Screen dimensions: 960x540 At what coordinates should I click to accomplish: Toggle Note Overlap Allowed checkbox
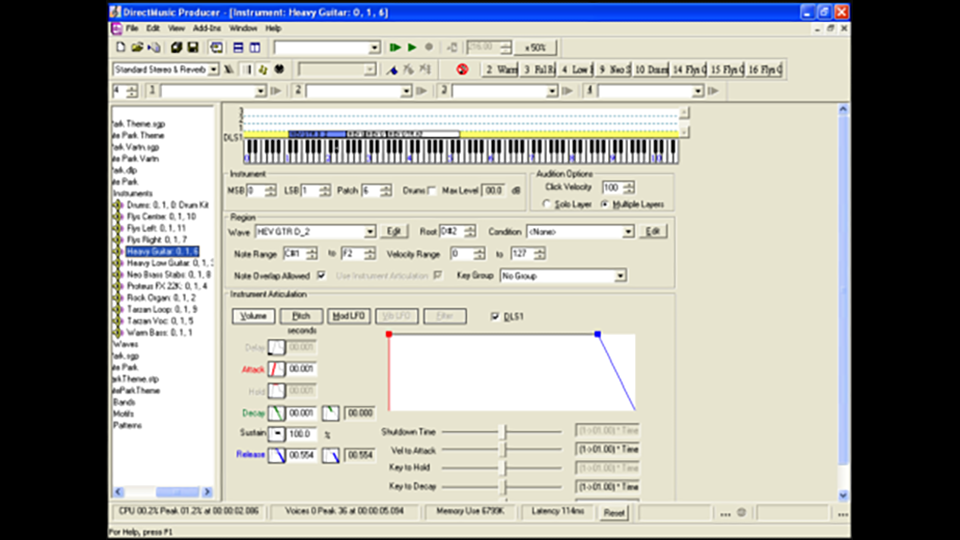(321, 276)
